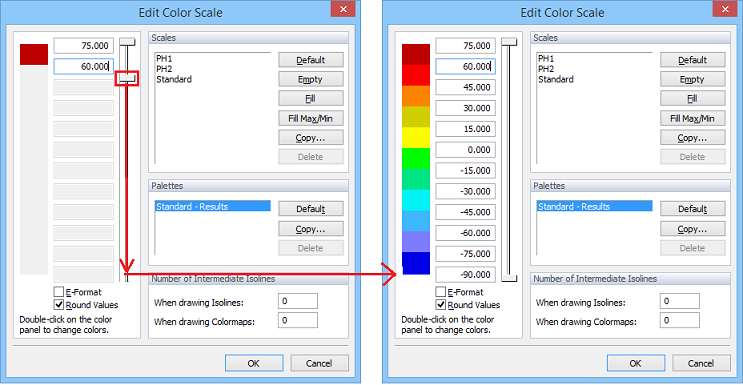Select PH2 scale in right dialog
The height and width of the screenshot is (385, 743).
point(545,69)
